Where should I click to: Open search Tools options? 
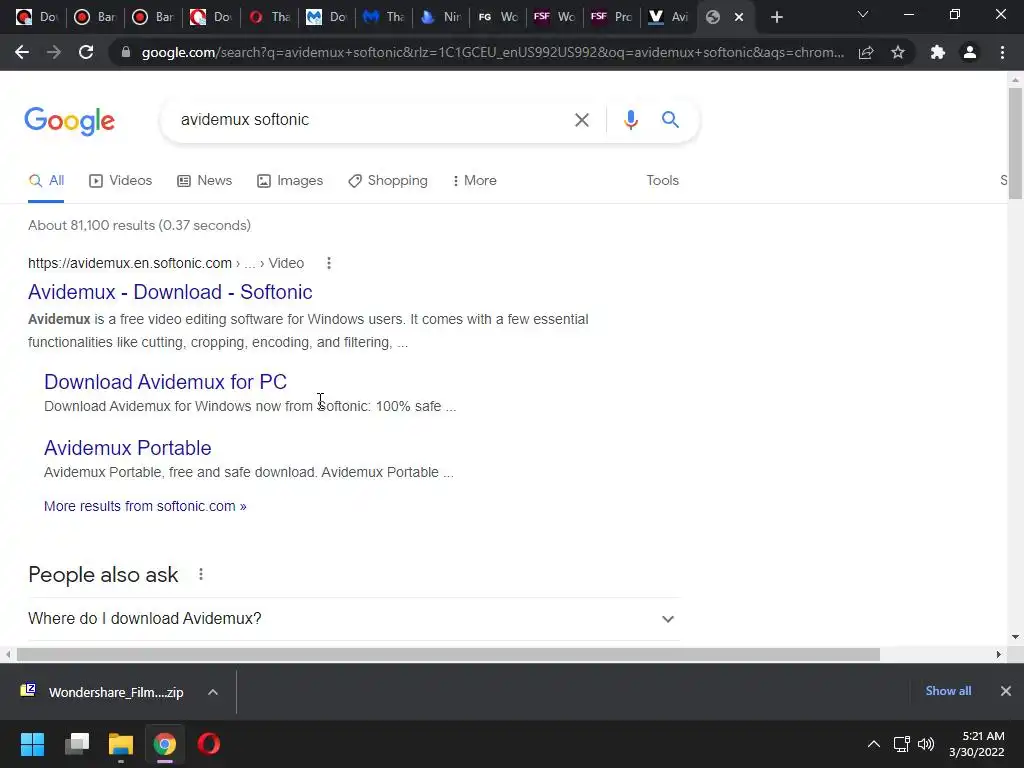(662, 181)
